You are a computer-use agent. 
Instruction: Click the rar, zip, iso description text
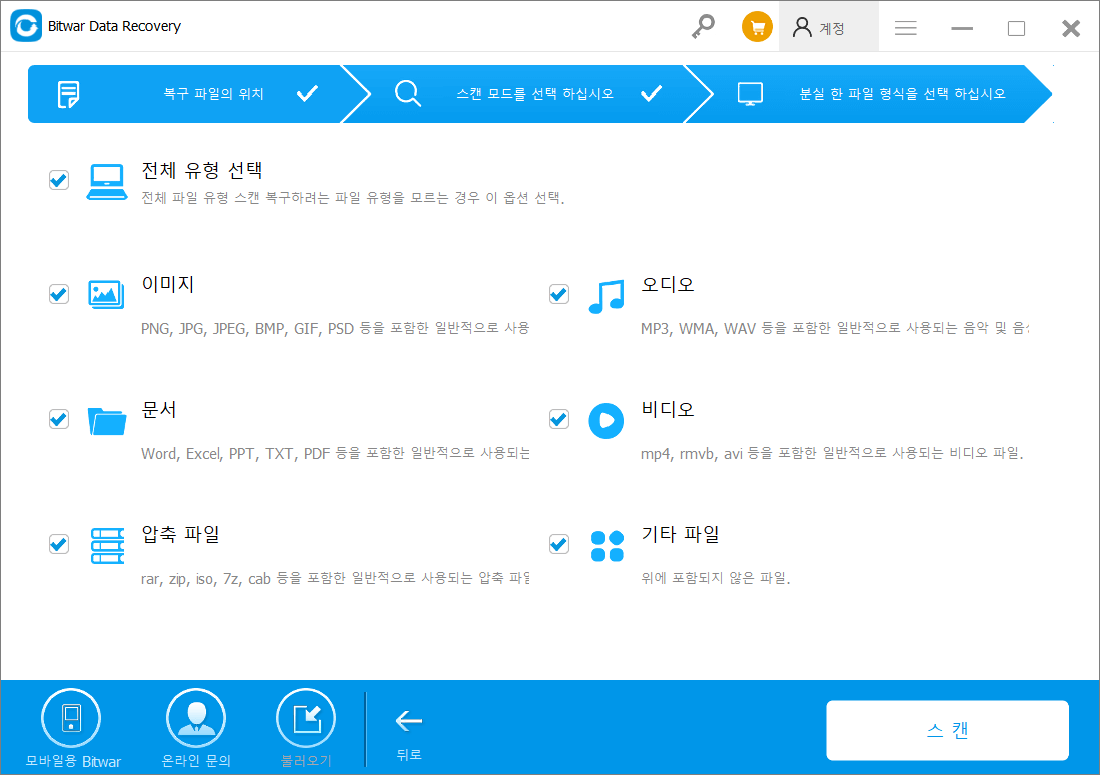(x=335, y=579)
